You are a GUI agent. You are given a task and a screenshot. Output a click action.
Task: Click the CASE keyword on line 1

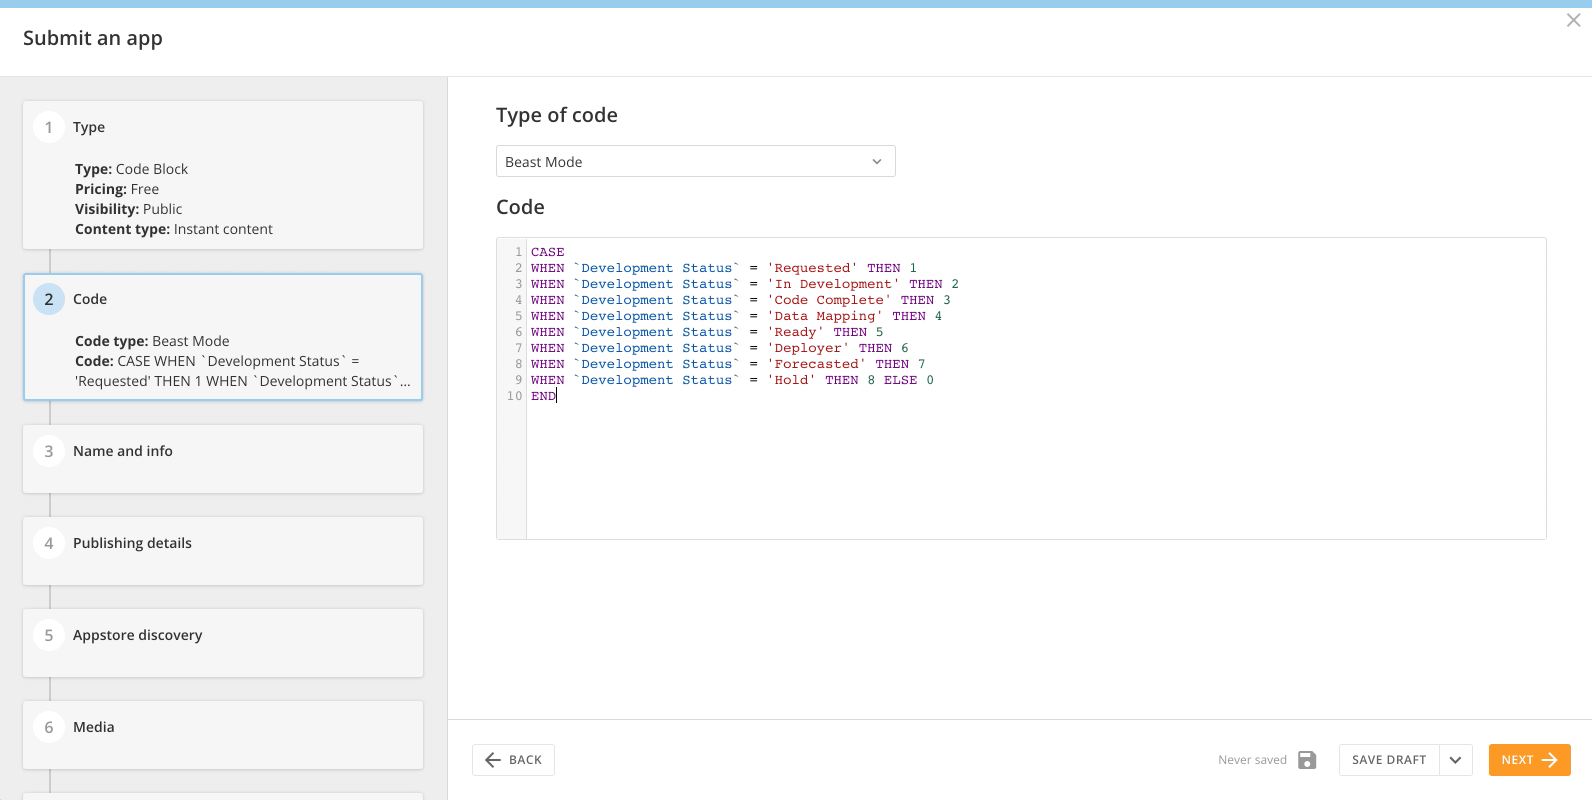coord(548,252)
